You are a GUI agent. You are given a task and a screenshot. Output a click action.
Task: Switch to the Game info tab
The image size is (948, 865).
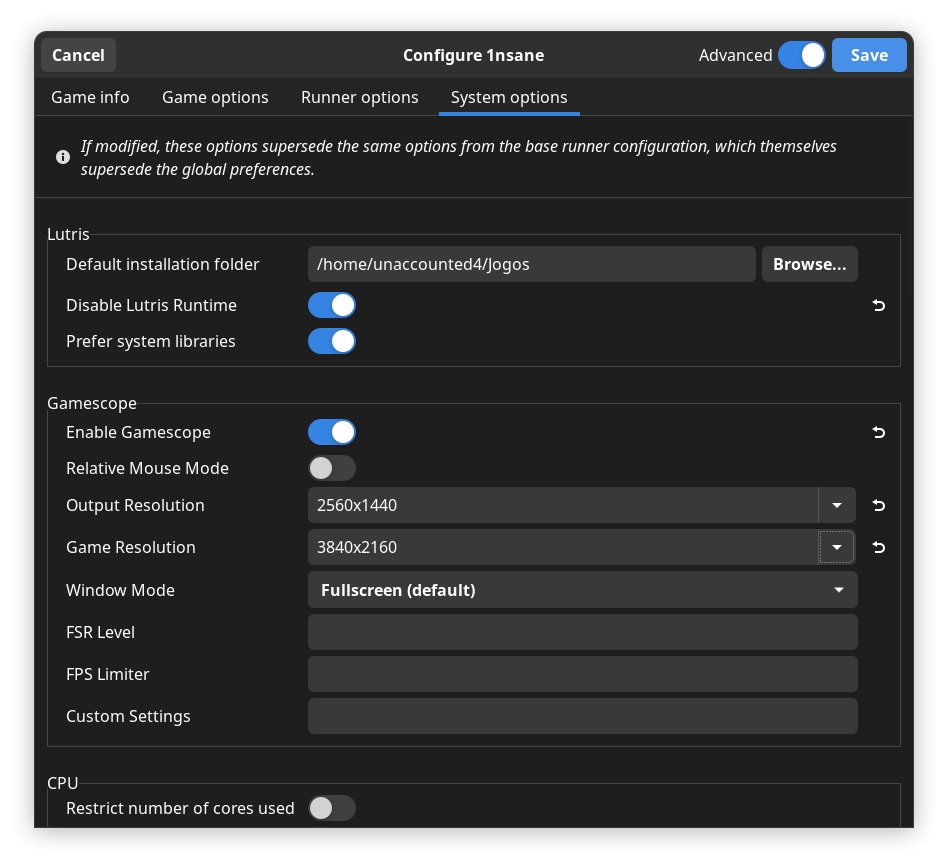90,97
